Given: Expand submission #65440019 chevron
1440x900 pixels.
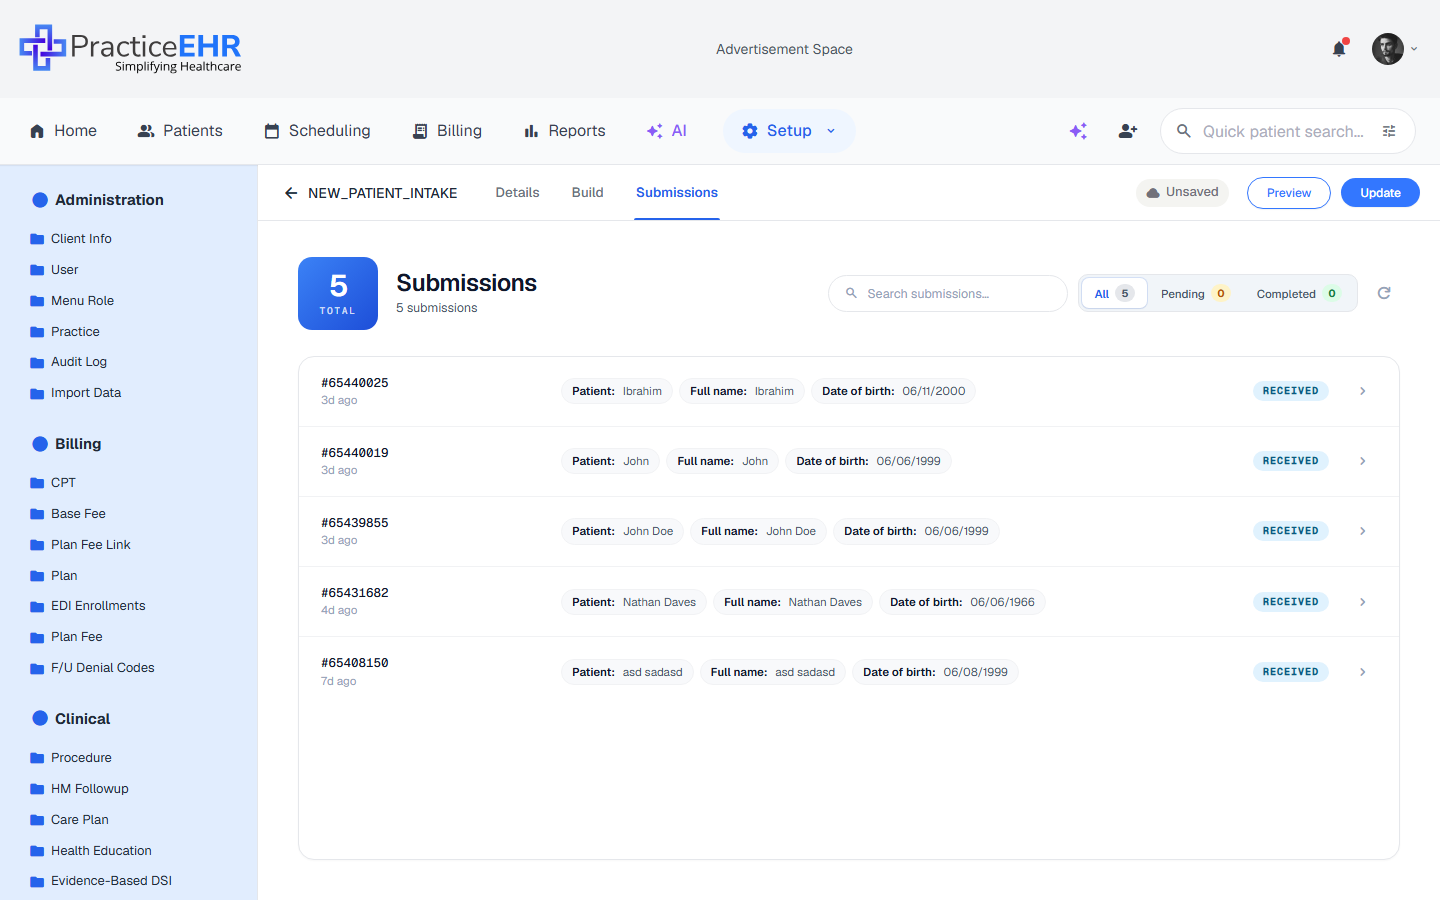Looking at the screenshot, I should 1362,461.
